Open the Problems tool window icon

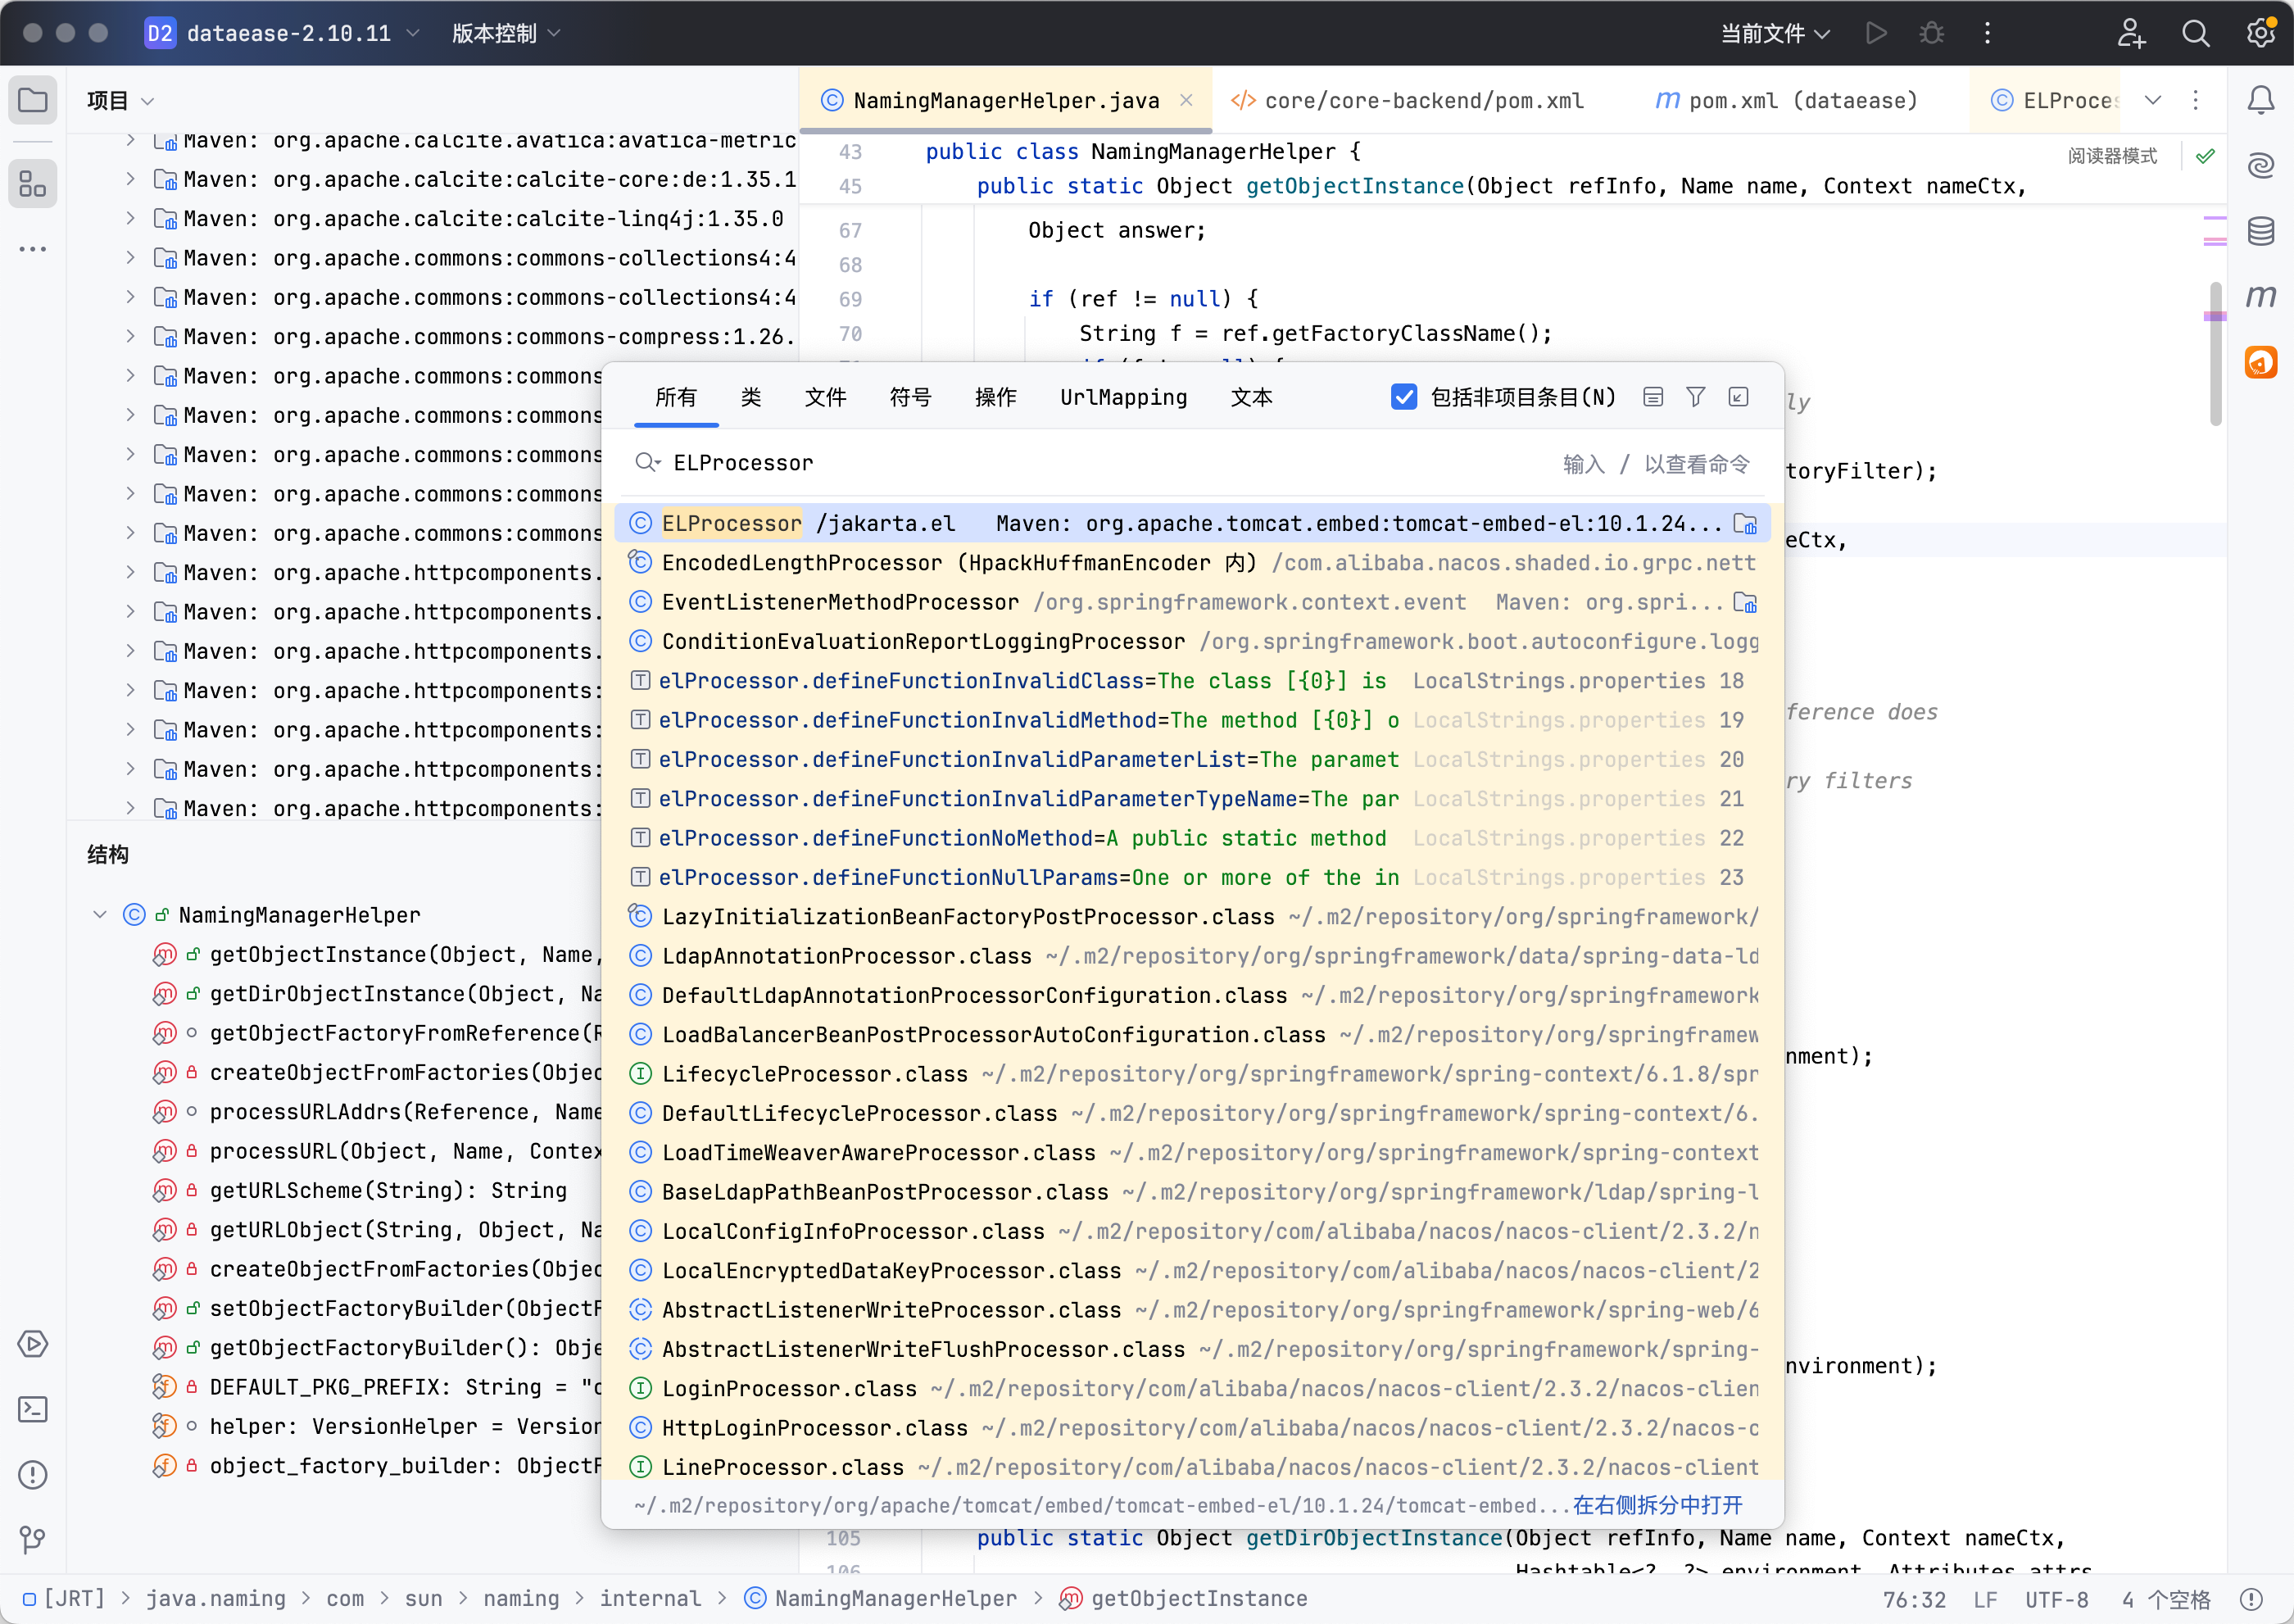coord(33,1474)
